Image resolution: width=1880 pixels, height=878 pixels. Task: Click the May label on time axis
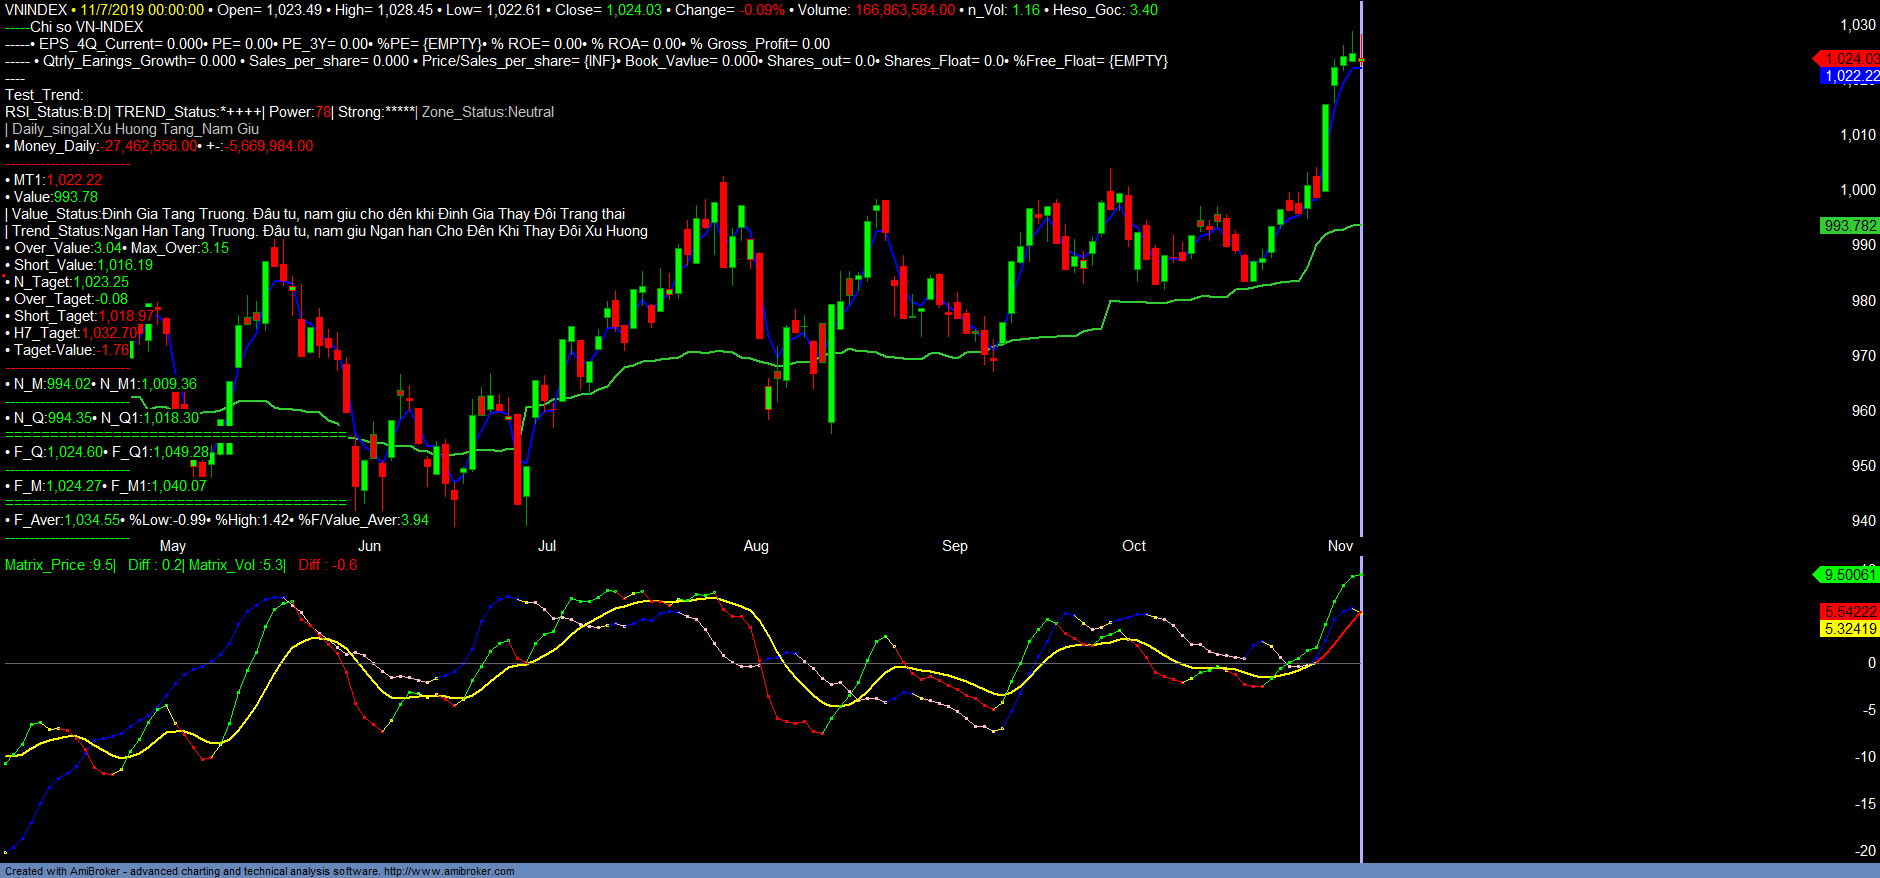click(173, 546)
